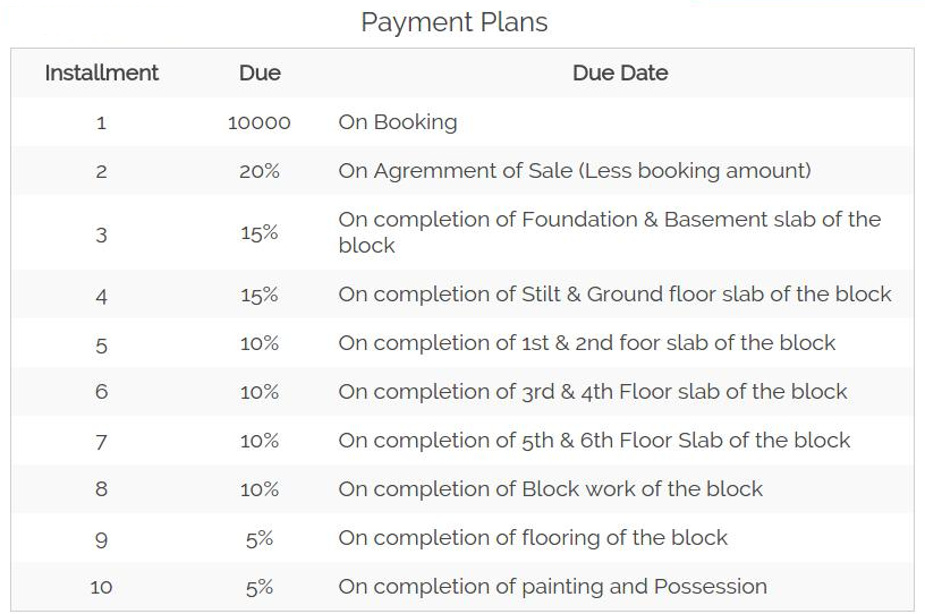Click the Due column header
Image resolution: width=925 pixels, height=614 pixels.
point(259,73)
